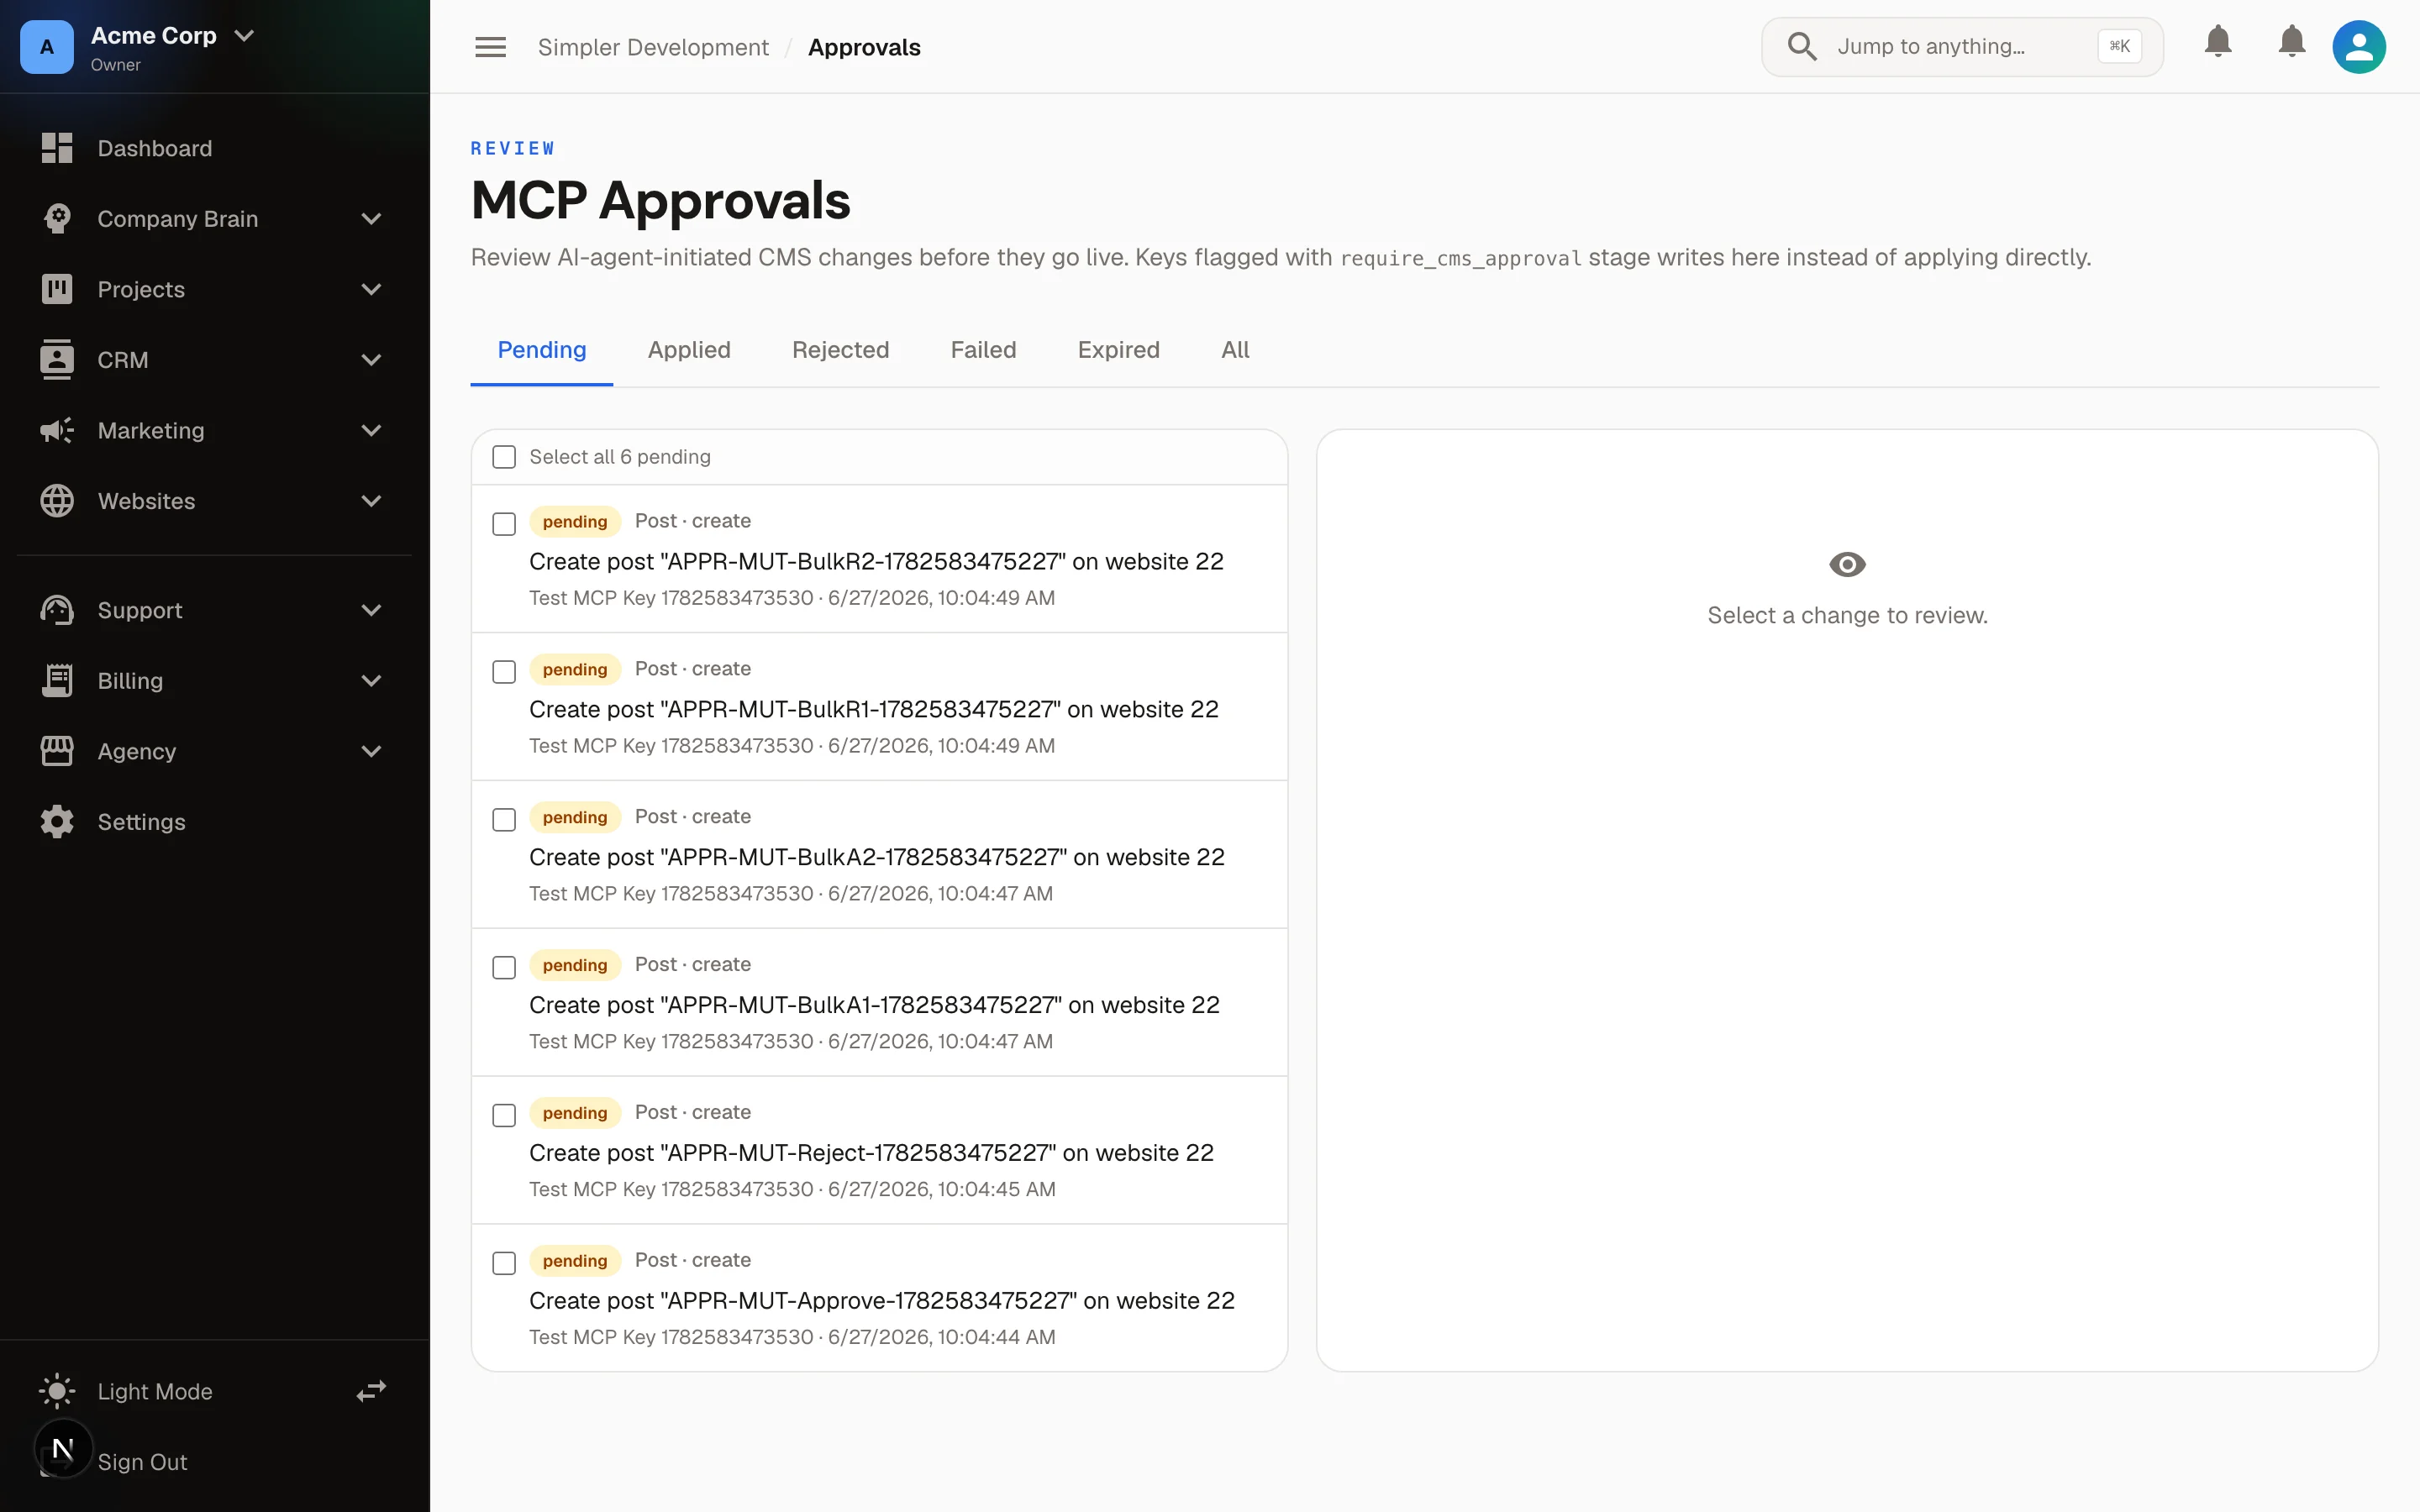Click the Light Mode label

coord(155,1391)
